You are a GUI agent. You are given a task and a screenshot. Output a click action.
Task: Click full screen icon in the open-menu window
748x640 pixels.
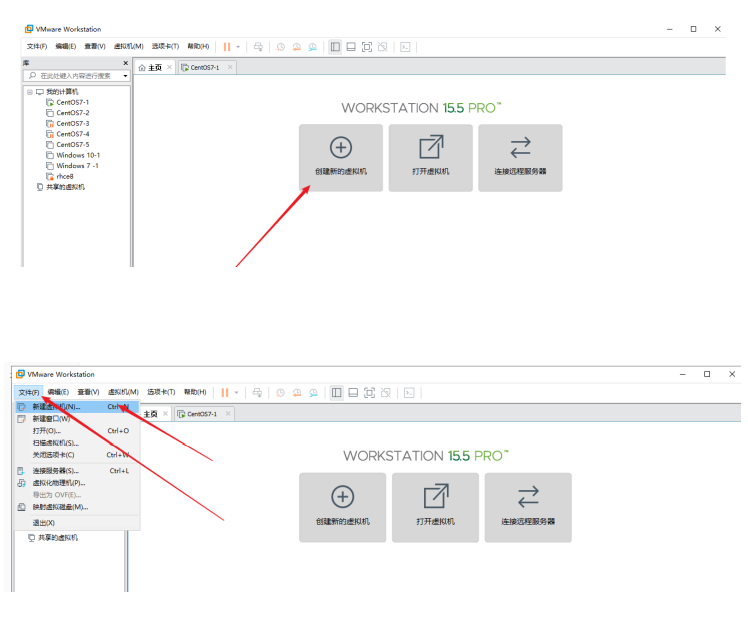click(369, 392)
